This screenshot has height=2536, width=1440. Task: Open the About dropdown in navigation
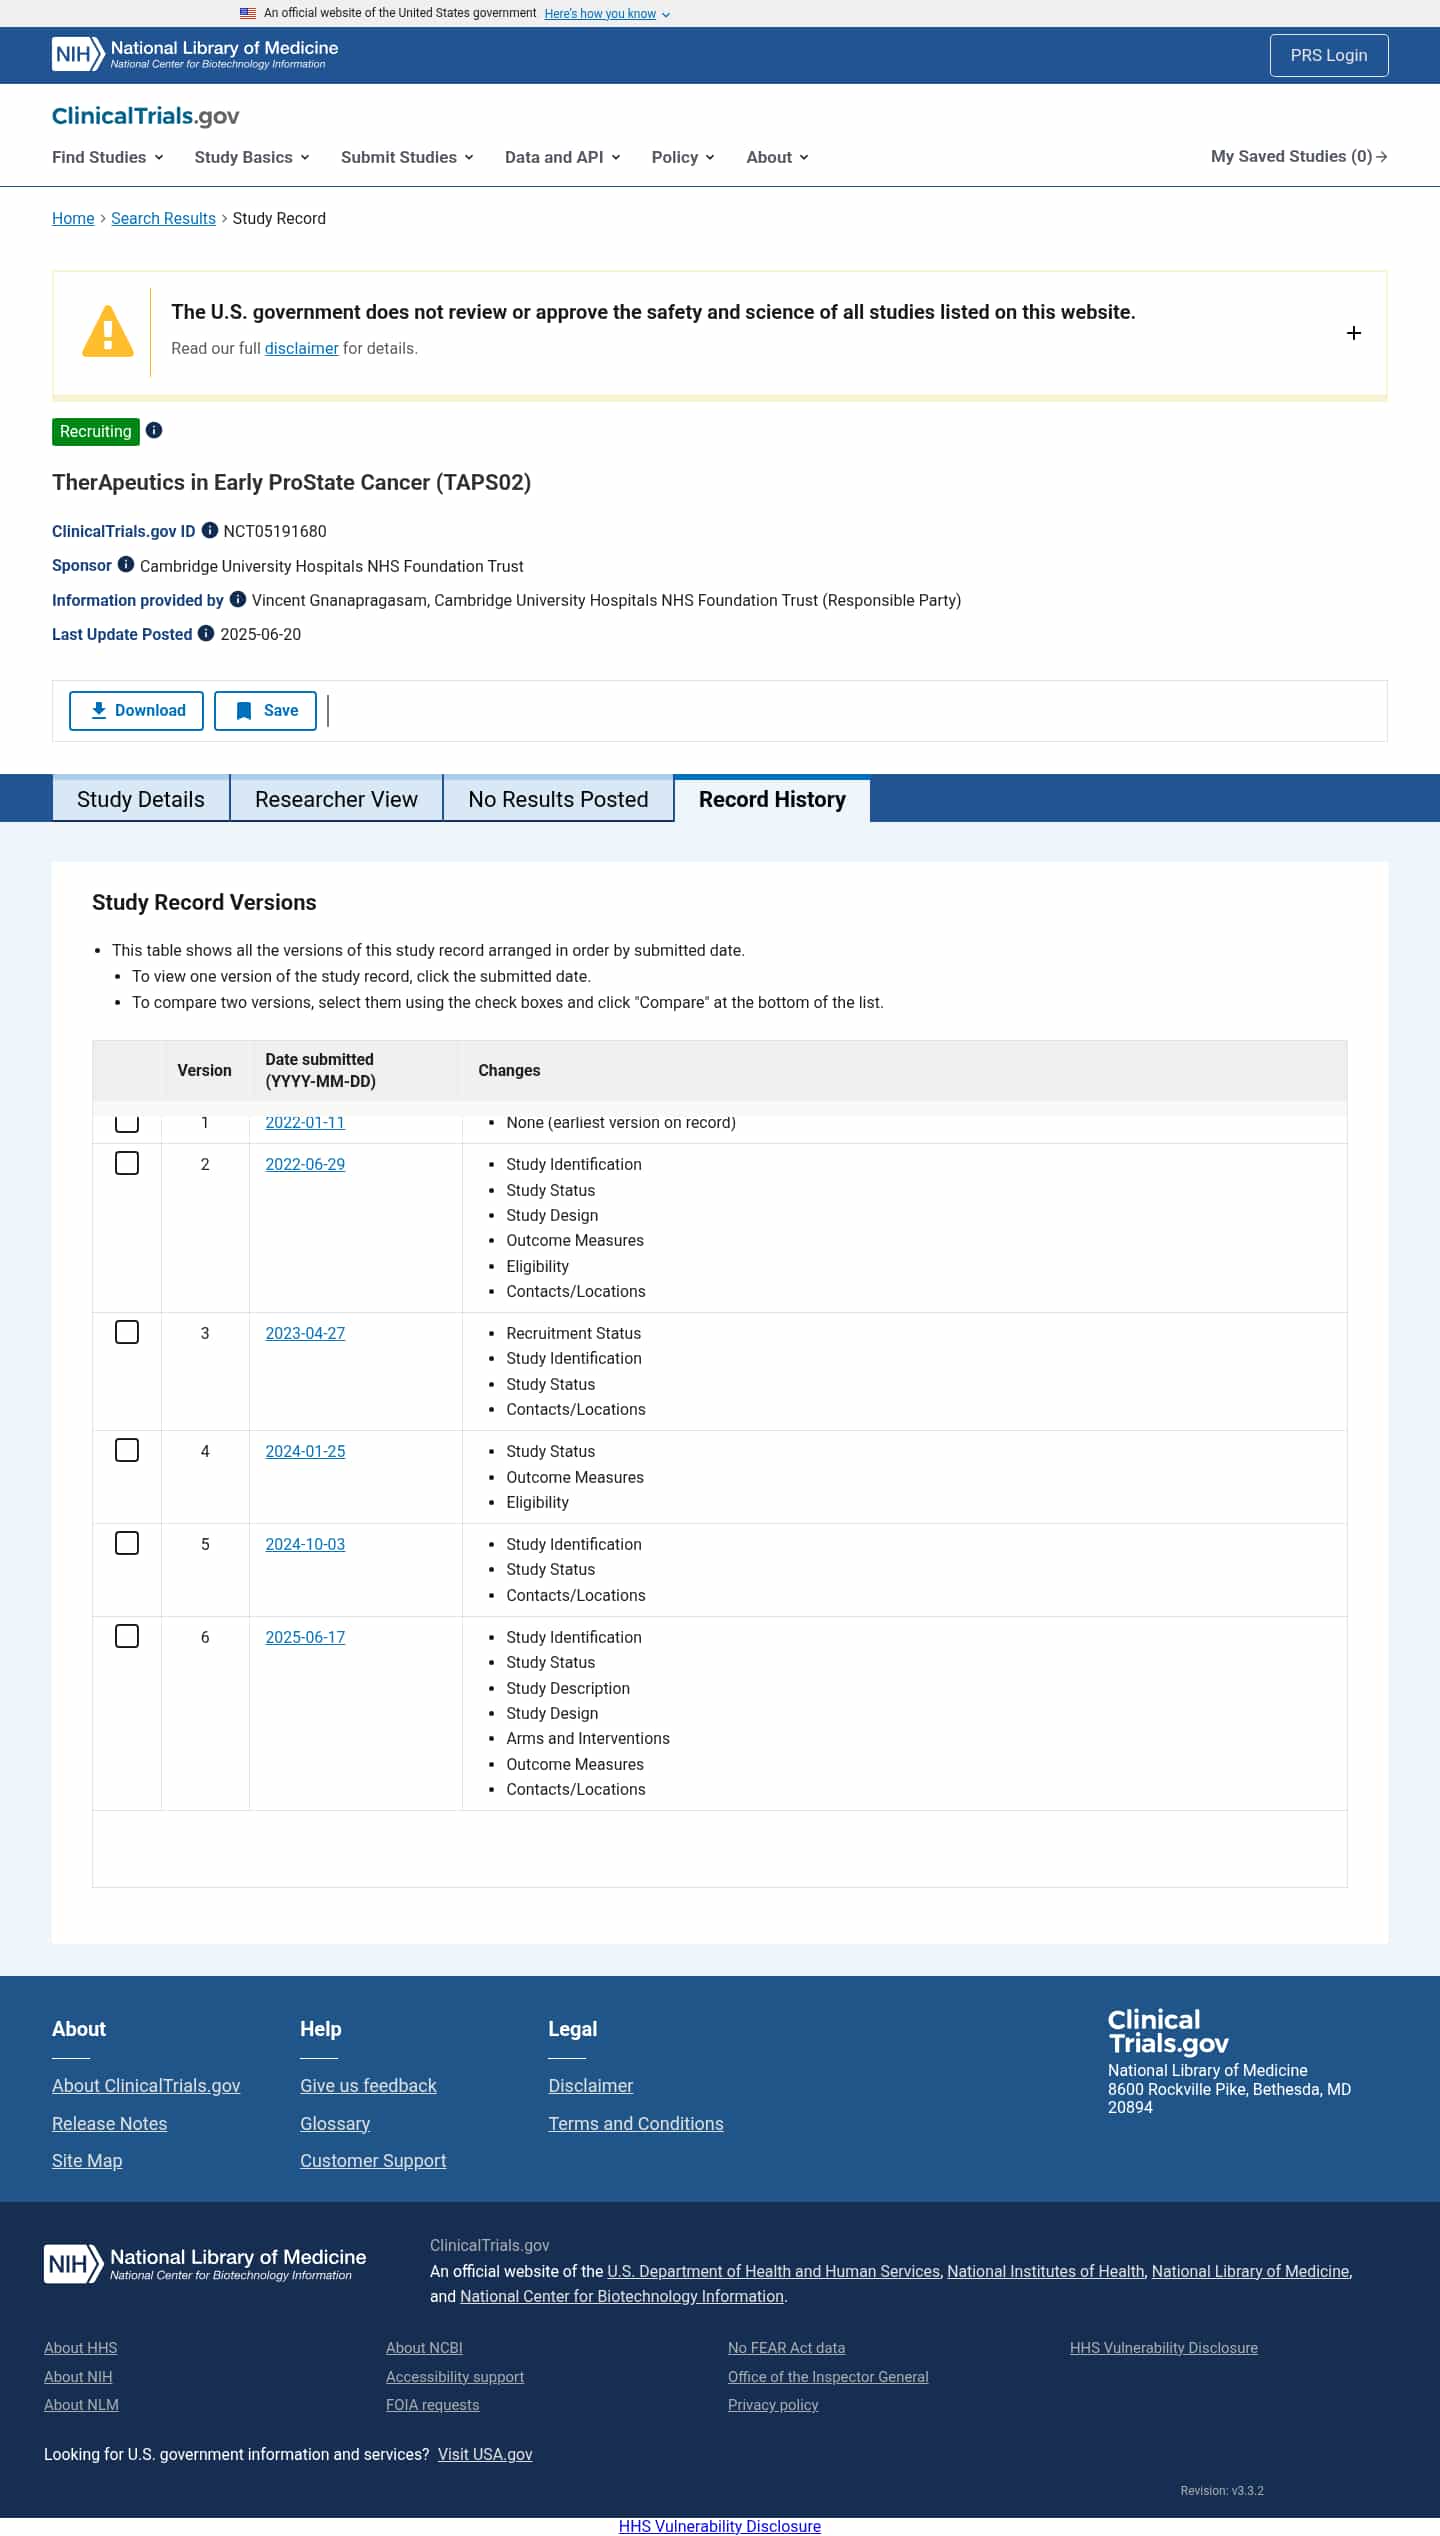click(x=777, y=157)
